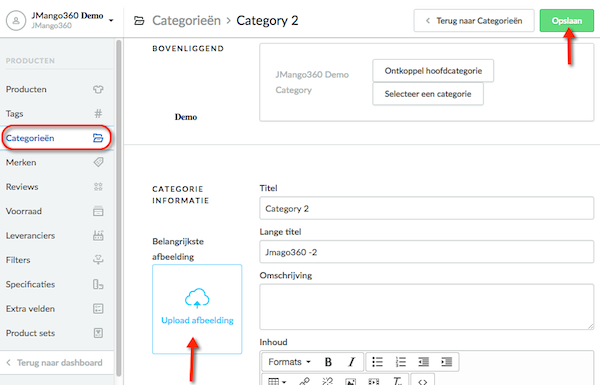Click Ontkoppel hoofdcategorie button
Viewport: 600px width, 385px height.
[x=433, y=71]
